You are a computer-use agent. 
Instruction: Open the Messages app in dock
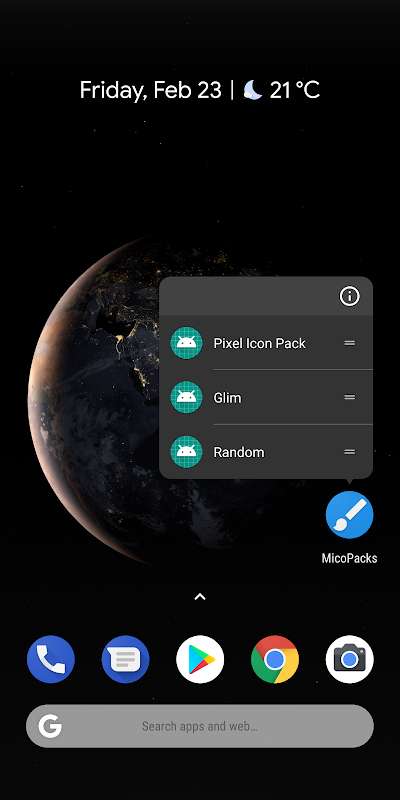point(125,659)
